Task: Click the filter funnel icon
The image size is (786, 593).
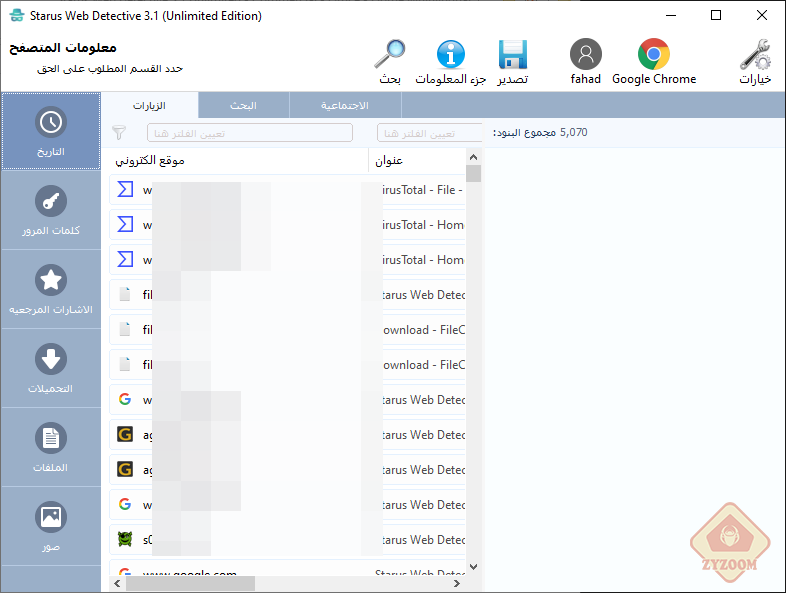Action: pos(119,132)
